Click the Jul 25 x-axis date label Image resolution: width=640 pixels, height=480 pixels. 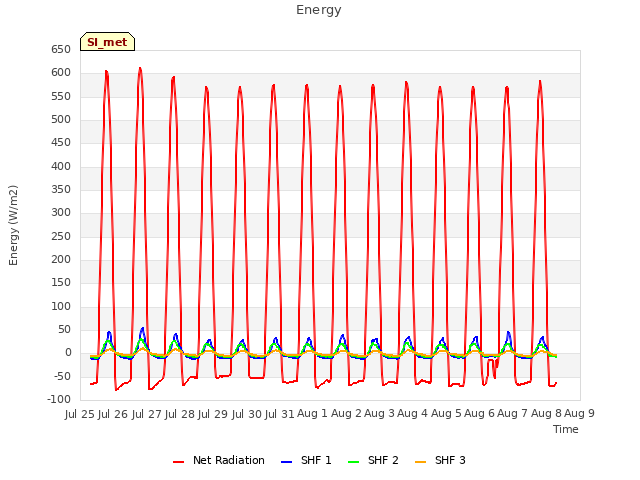80,414
